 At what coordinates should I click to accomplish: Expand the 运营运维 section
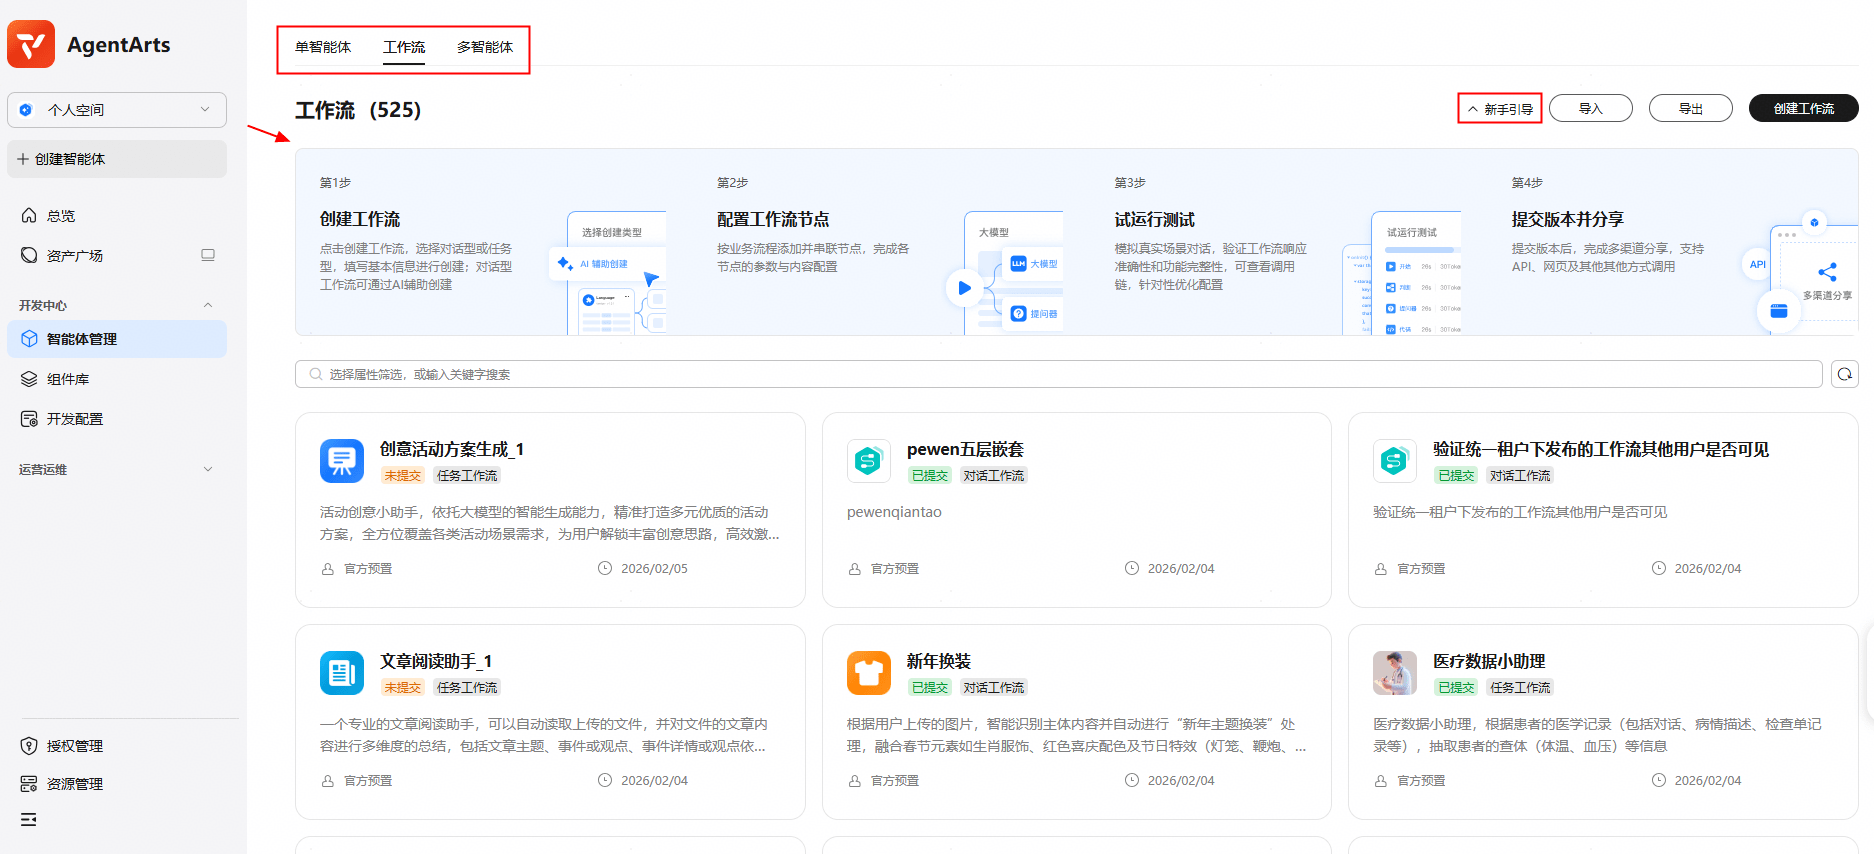pyautogui.click(x=208, y=469)
